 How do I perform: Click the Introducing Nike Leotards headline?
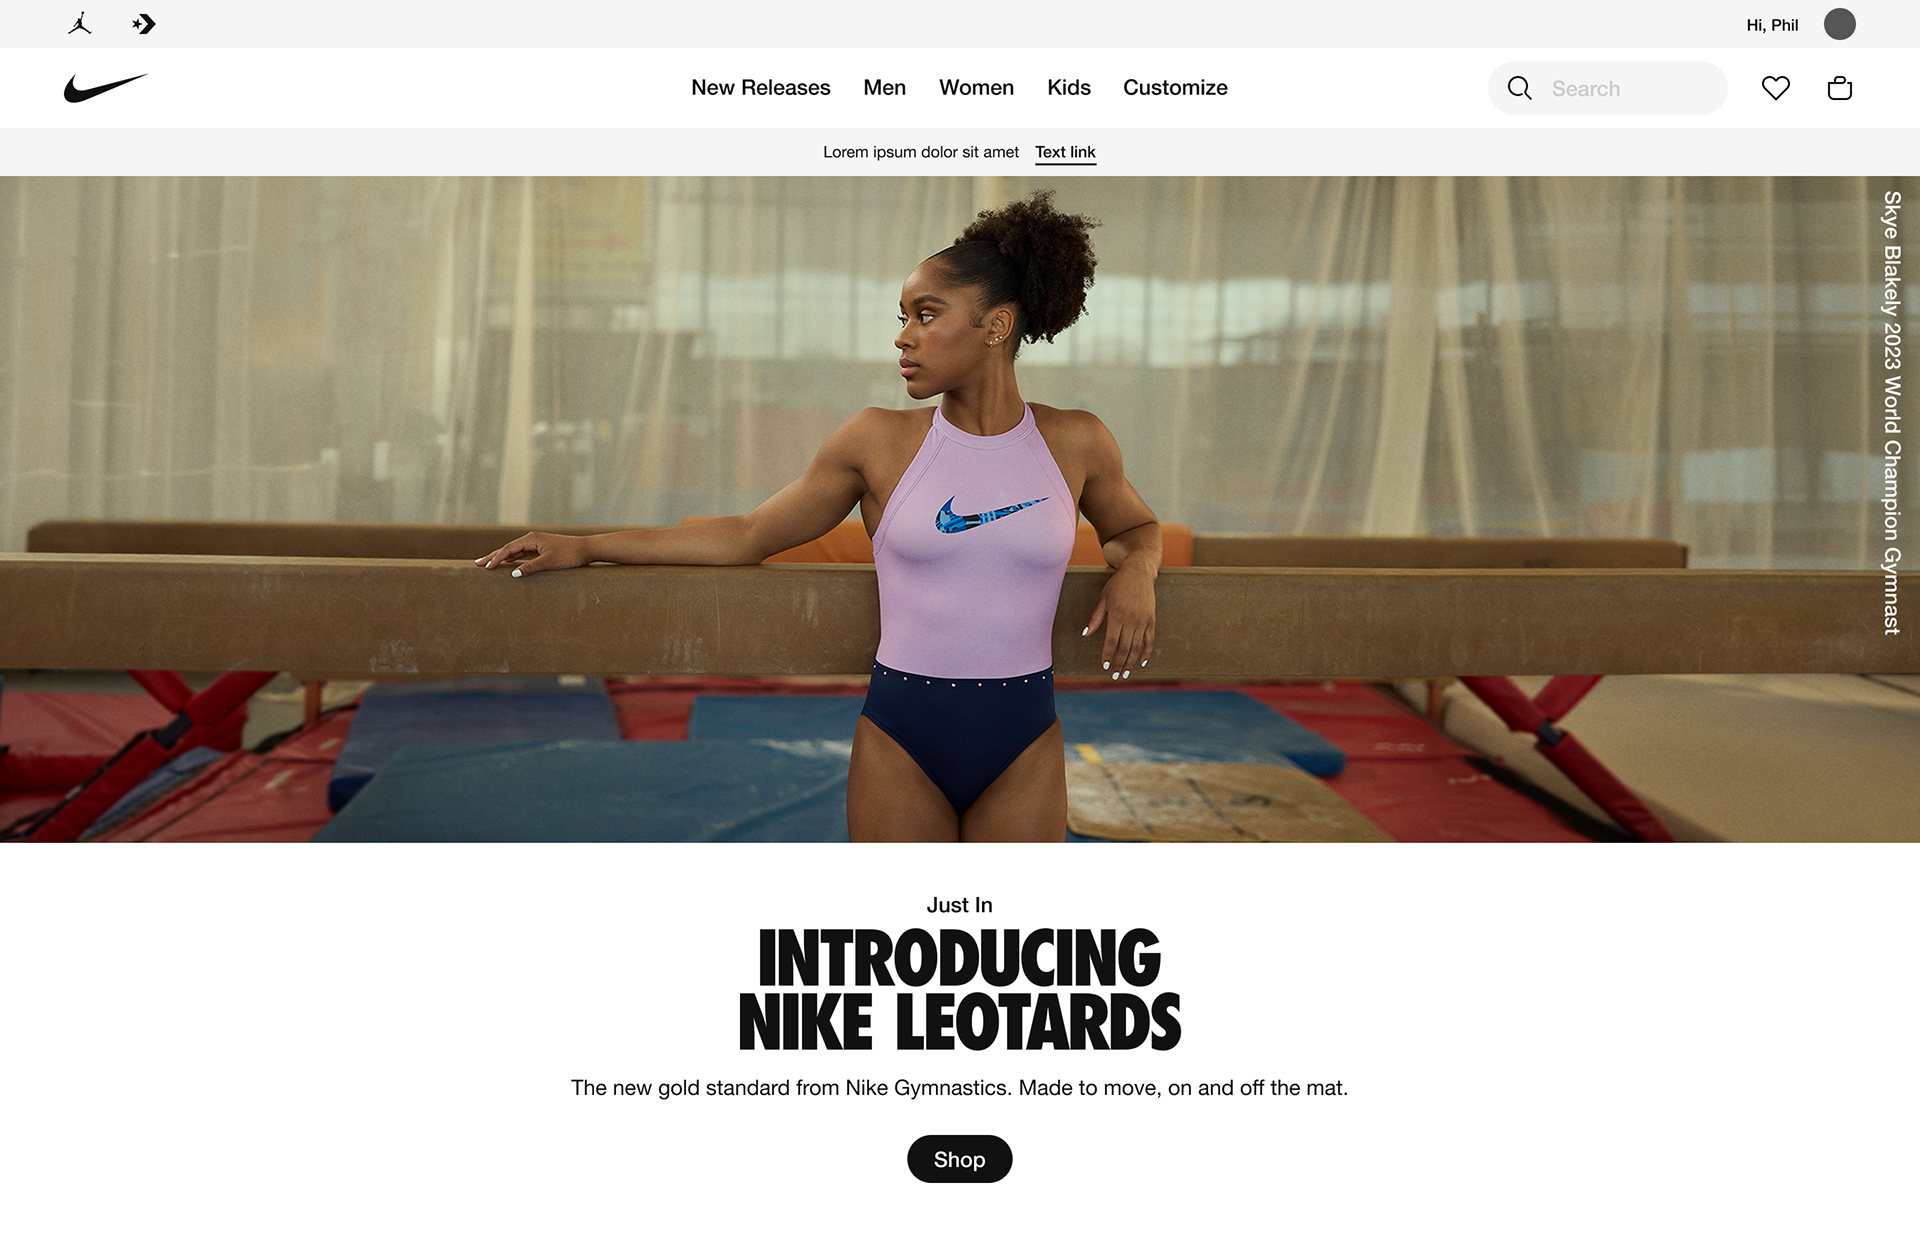coord(960,990)
